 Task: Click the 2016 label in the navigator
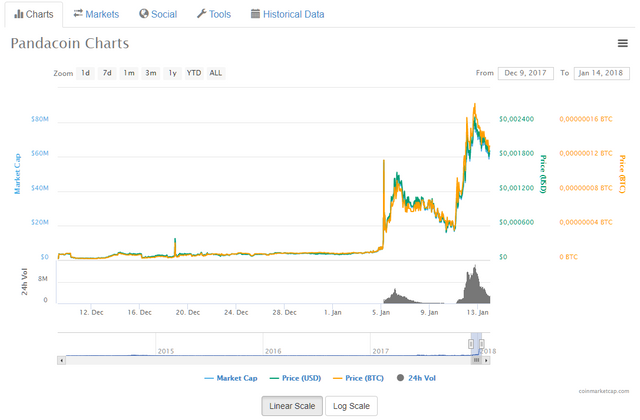(x=273, y=351)
